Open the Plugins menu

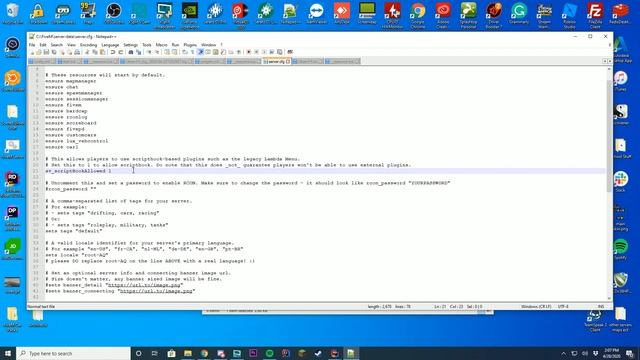click(190, 45)
